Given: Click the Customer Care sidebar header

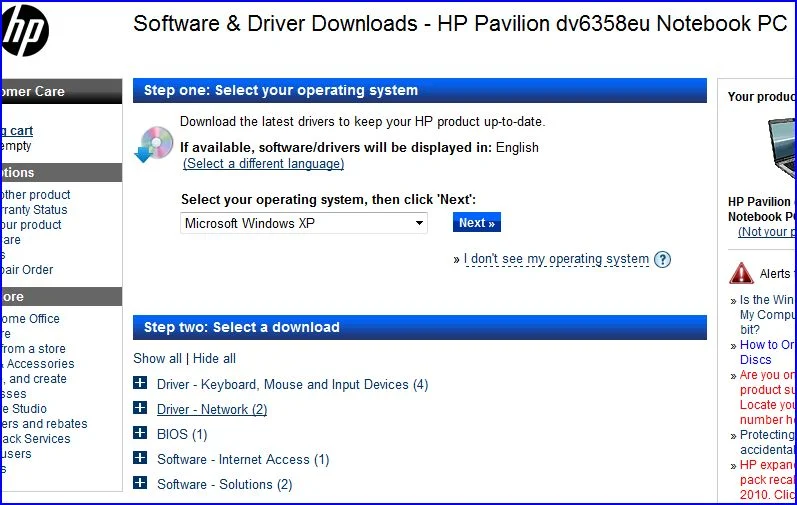Looking at the screenshot, I should (62, 91).
